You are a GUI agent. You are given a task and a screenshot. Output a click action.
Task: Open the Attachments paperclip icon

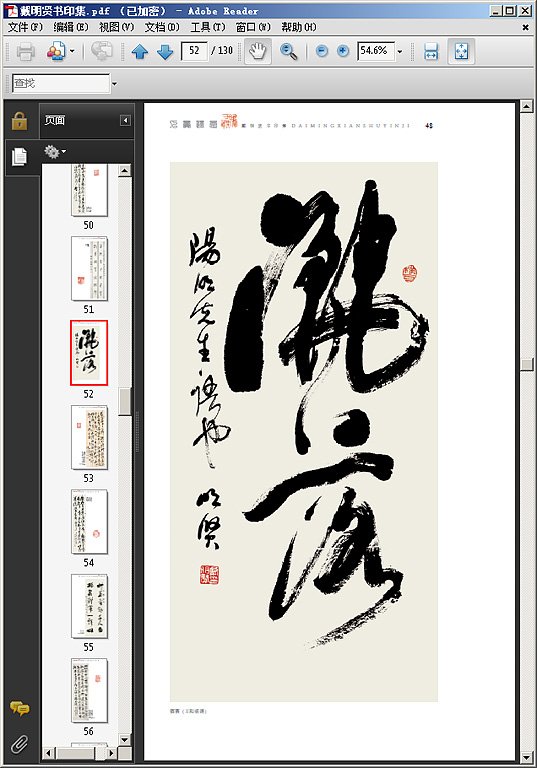[19, 744]
